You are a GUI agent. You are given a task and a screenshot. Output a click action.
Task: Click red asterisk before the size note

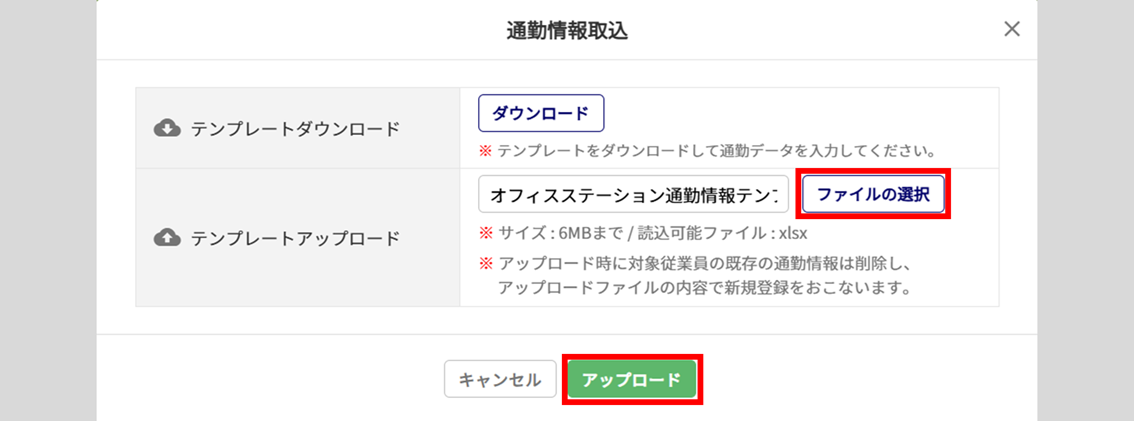coord(486,233)
